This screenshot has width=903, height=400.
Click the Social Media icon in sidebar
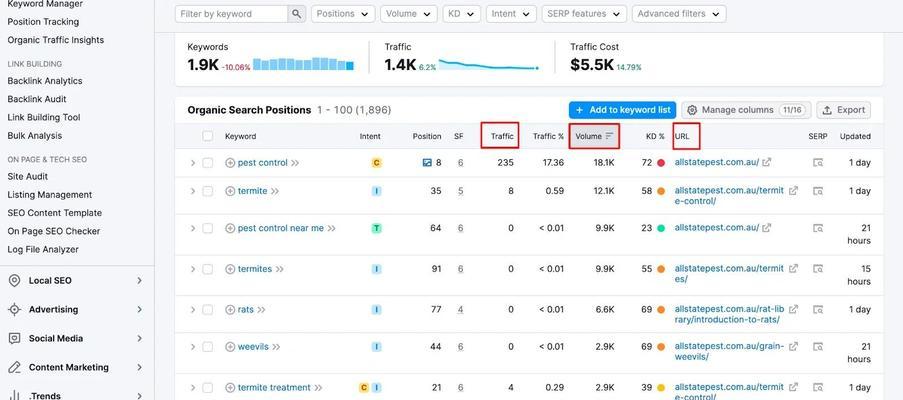14,338
